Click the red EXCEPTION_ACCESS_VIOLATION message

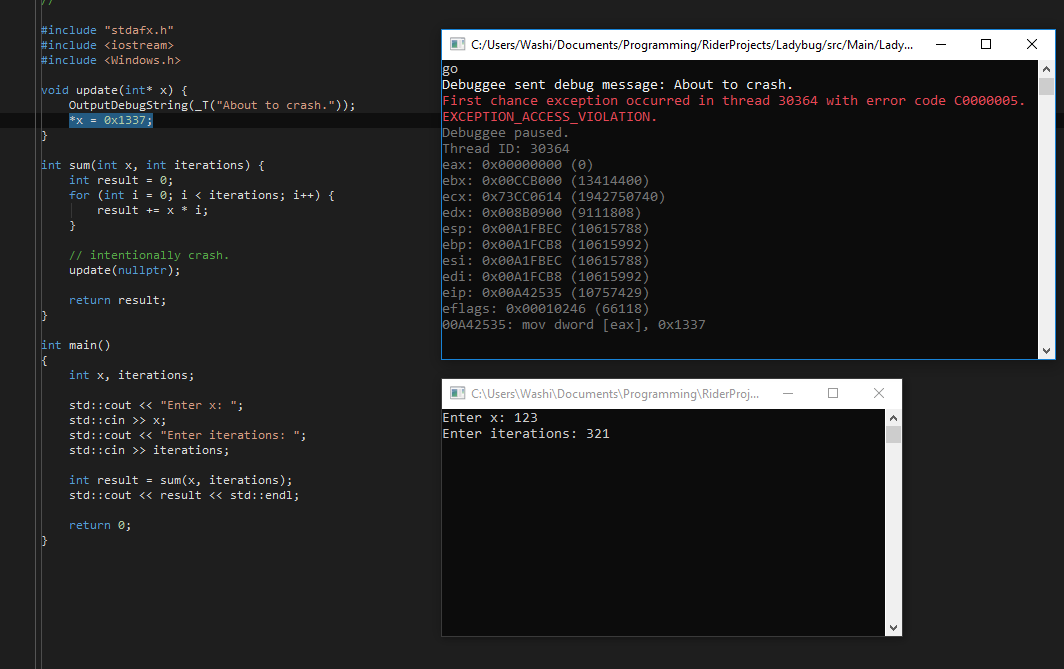pyautogui.click(x=549, y=117)
